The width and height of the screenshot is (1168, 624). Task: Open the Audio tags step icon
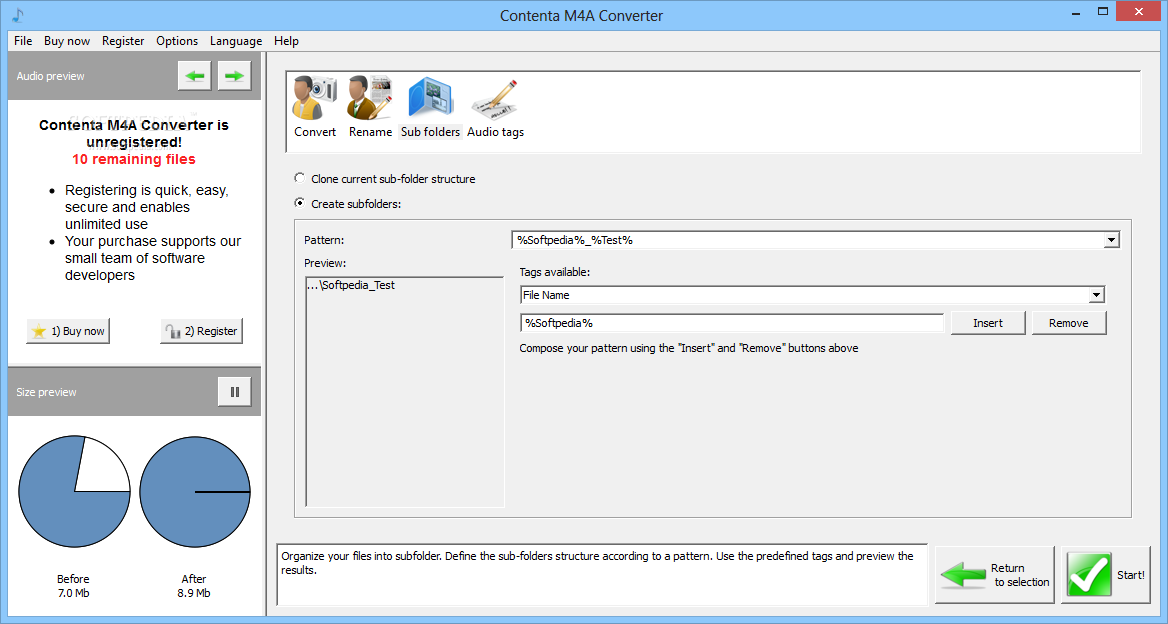pos(495,107)
